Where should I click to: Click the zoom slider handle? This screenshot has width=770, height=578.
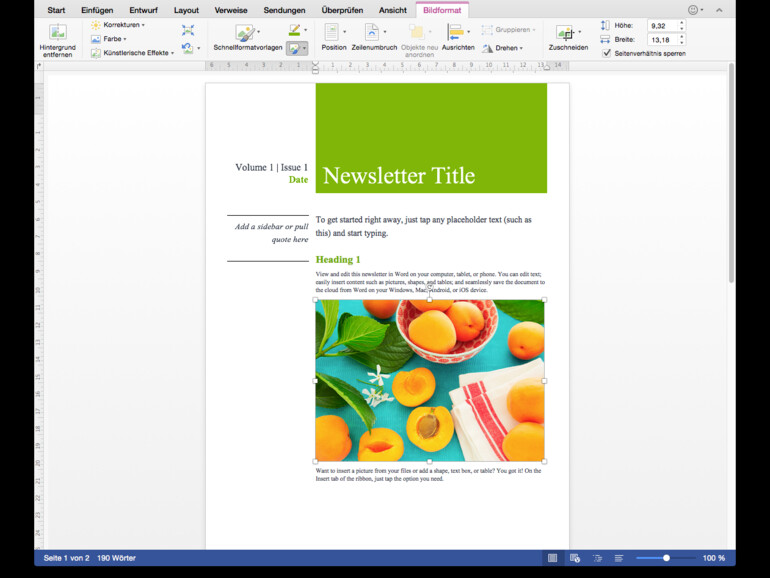click(666, 558)
